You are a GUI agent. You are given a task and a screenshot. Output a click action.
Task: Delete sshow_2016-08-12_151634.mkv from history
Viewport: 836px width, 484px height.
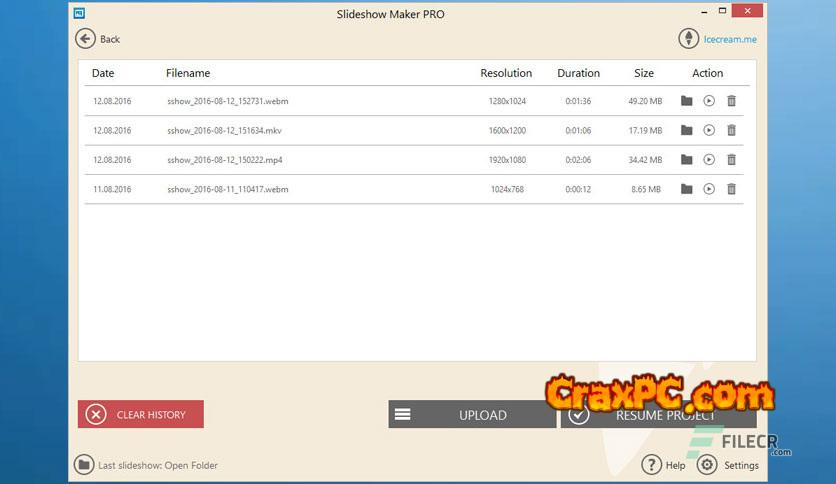732,130
